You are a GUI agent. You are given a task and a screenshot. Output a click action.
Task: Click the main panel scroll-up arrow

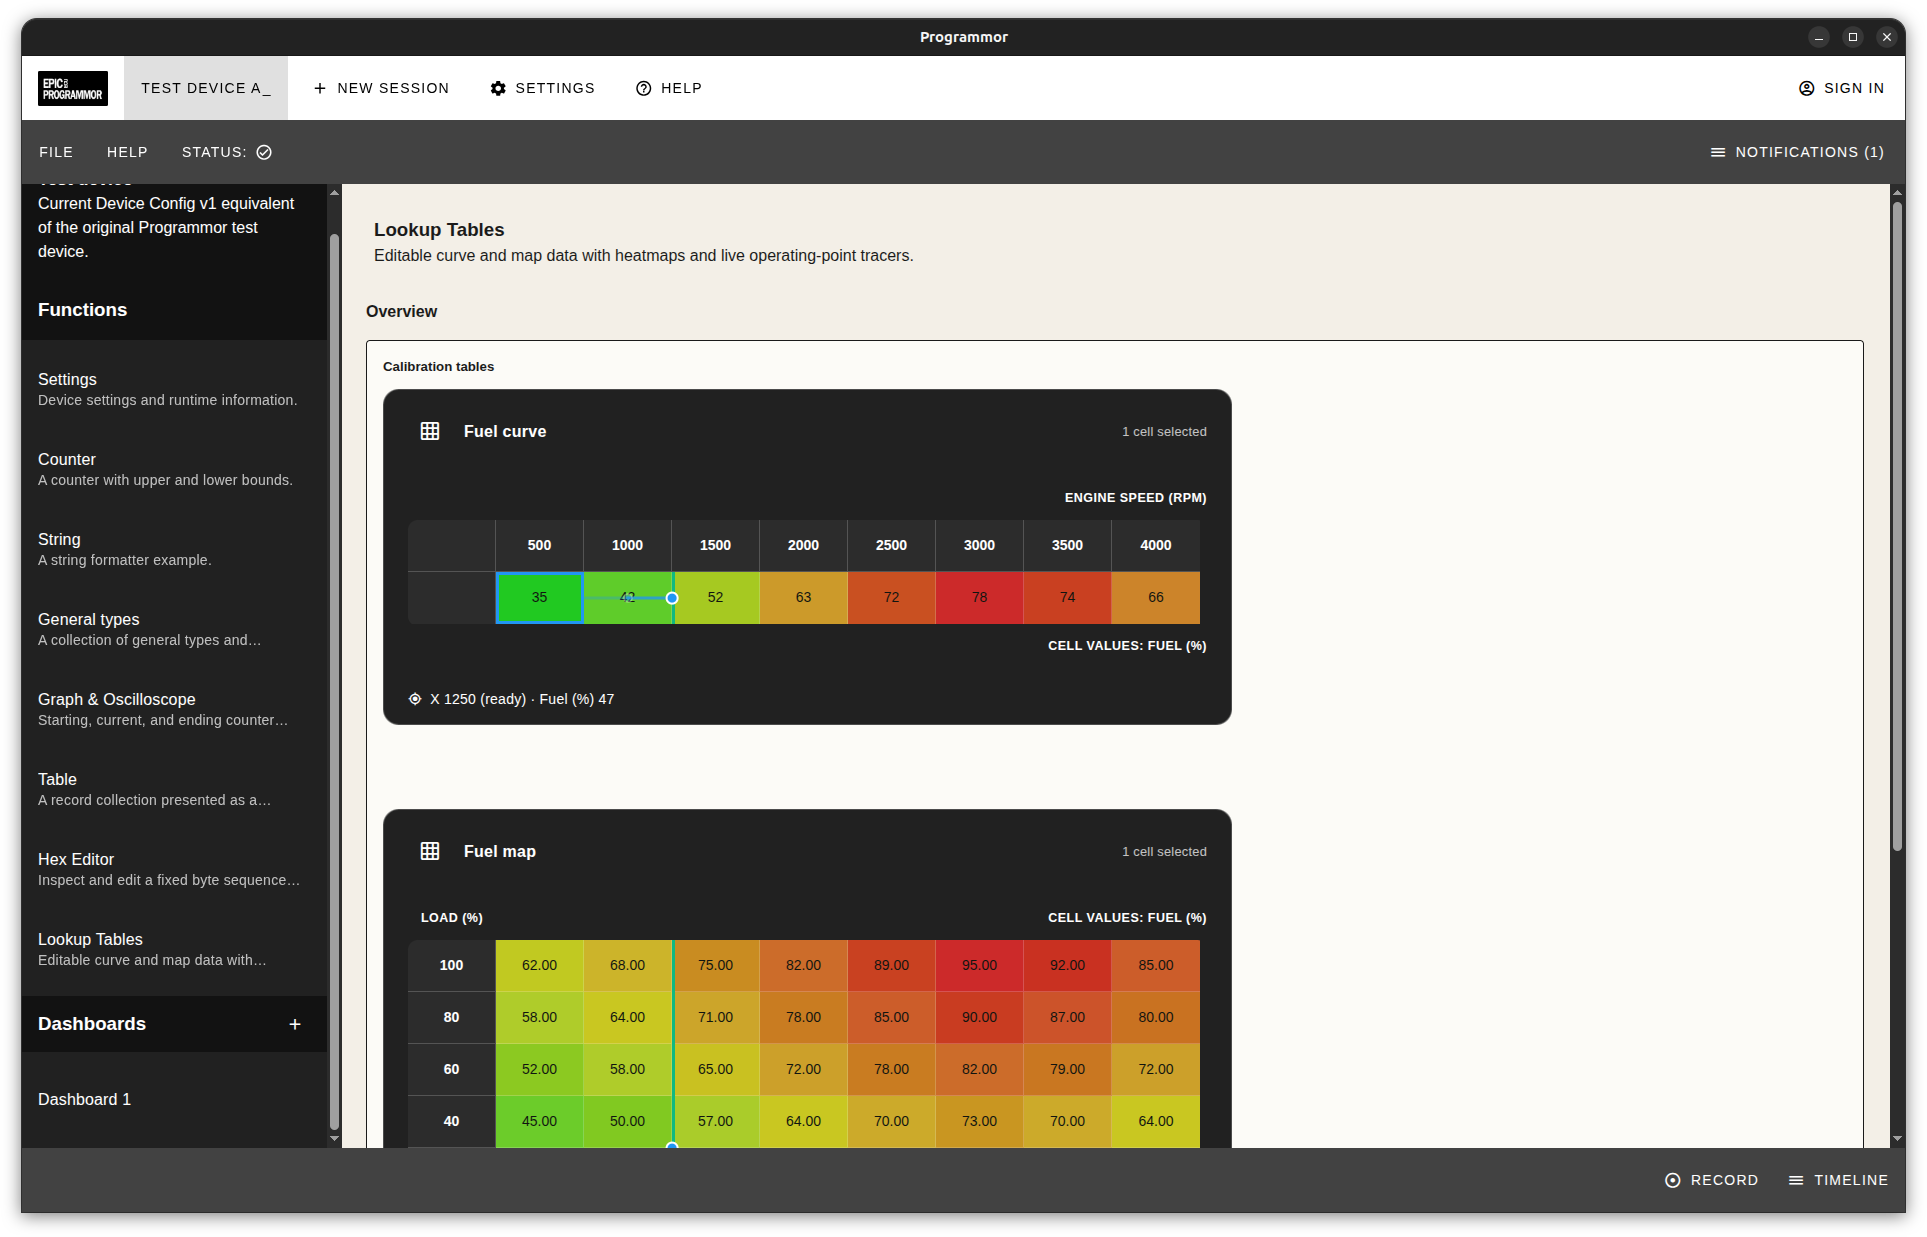point(1897,191)
